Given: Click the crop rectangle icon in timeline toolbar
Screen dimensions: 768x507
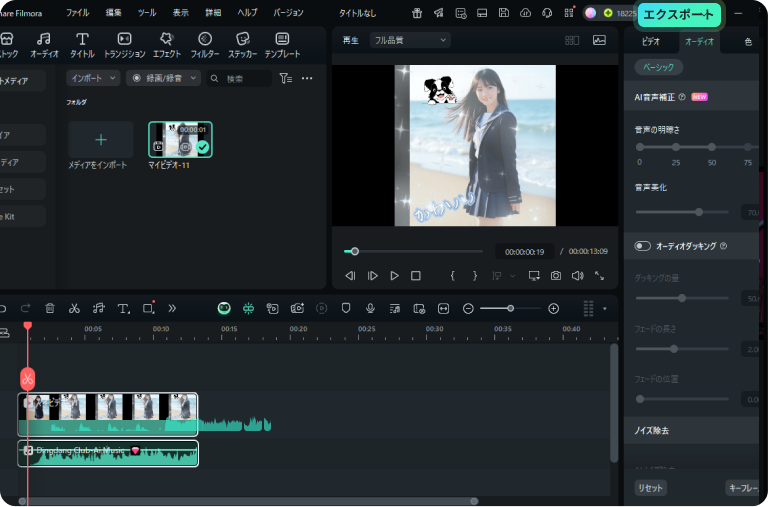Looking at the screenshot, I should point(148,308).
